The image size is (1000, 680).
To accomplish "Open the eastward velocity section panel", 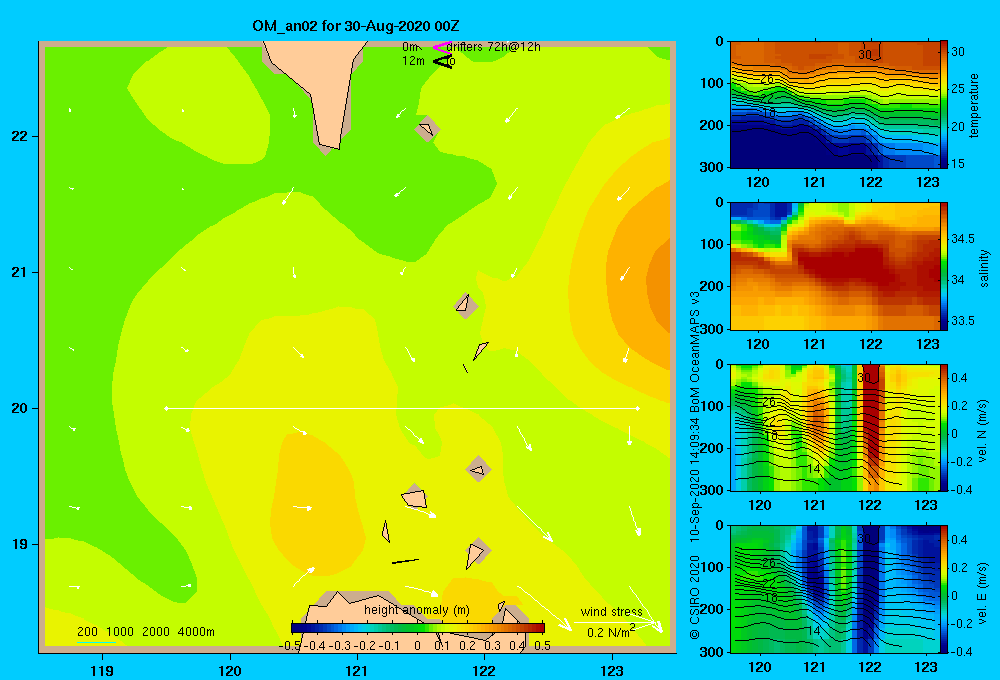I will point(835,589).
